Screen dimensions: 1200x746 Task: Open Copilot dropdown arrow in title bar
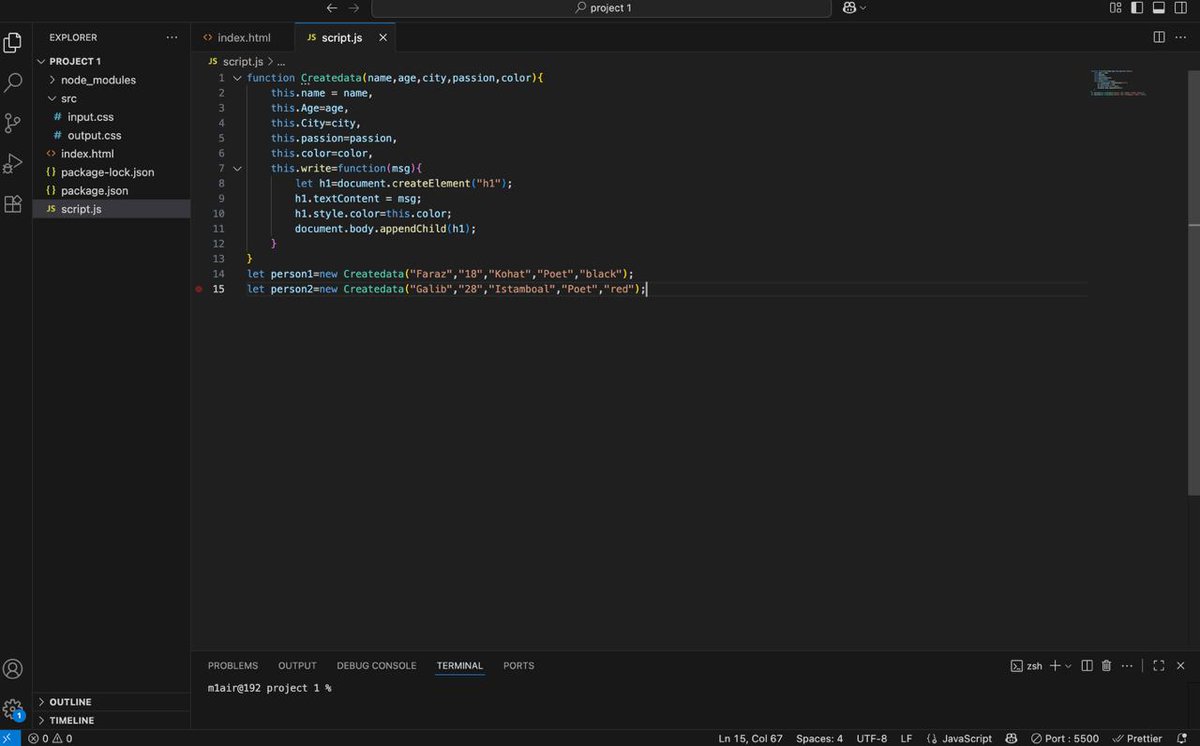pyautogui.click(x=863, y=8)
